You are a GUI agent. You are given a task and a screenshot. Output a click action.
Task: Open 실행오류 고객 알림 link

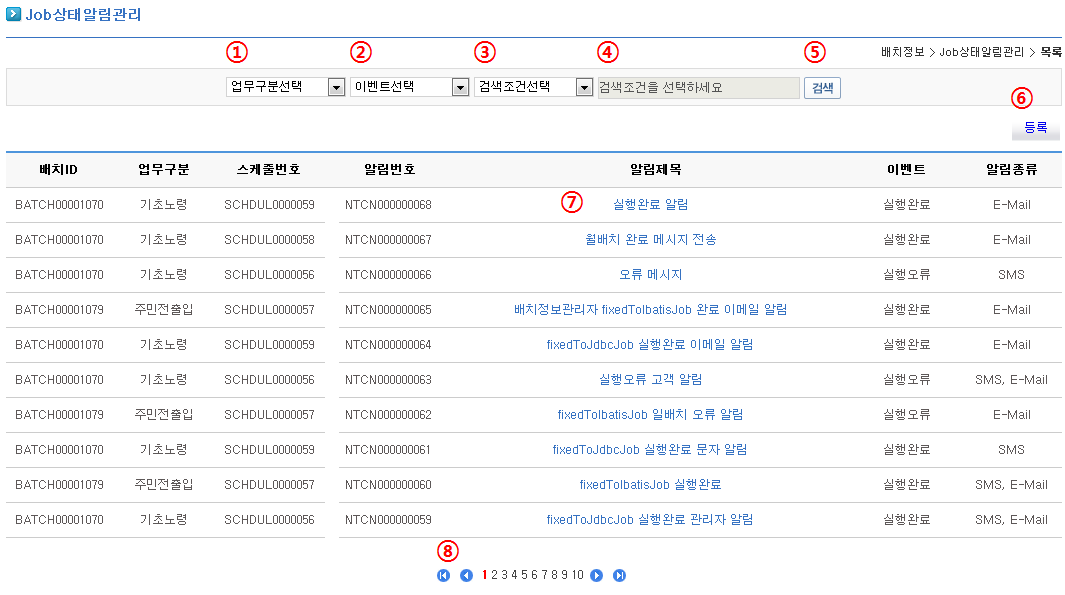point(650,380)
